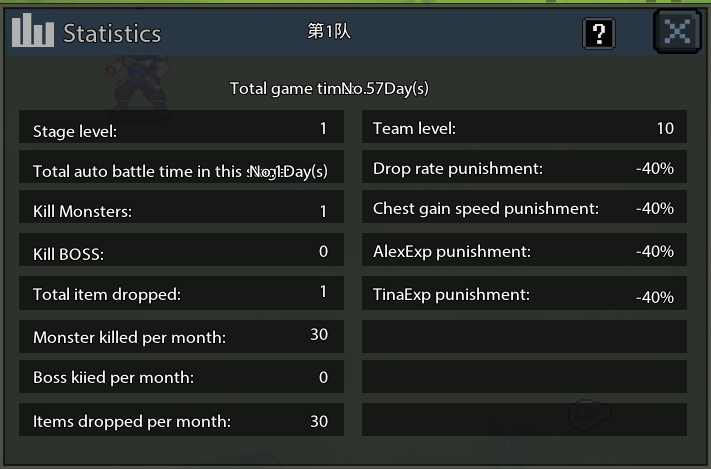Click the Drop rate punishment row
The image size is (711, 469).
[524, 168]
